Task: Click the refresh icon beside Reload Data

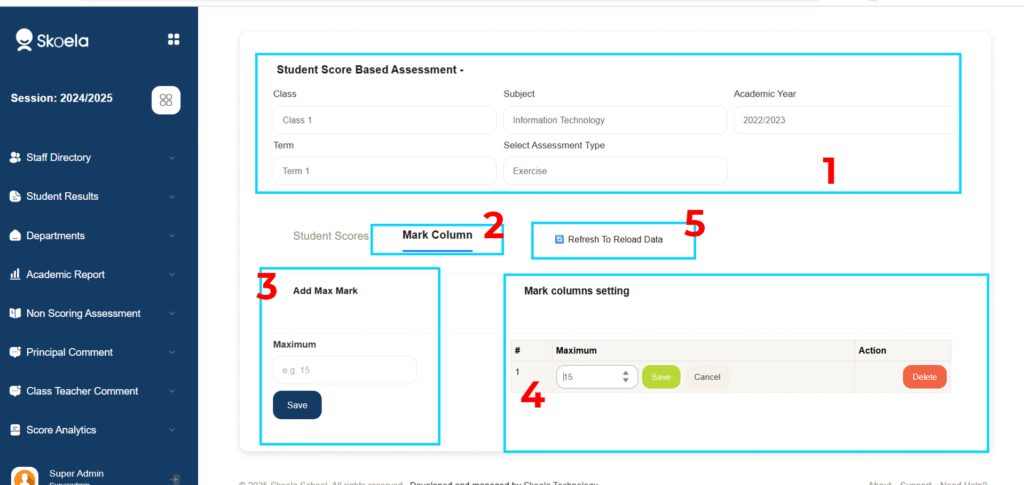Action: coord(559,240)
